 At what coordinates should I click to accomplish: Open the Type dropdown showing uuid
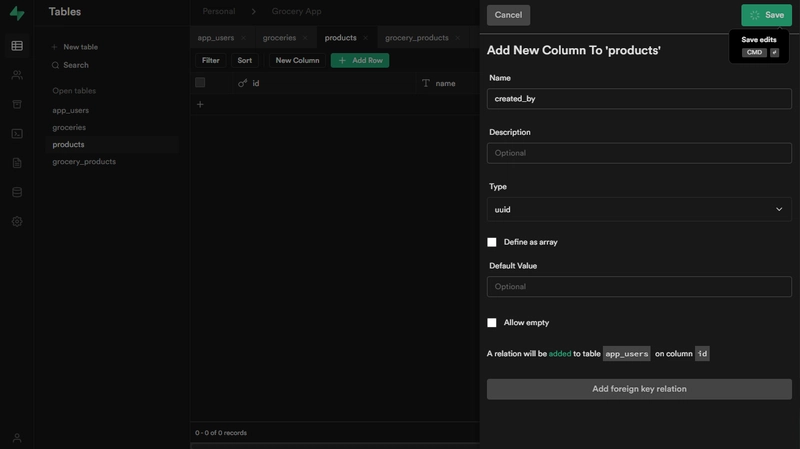639,210
